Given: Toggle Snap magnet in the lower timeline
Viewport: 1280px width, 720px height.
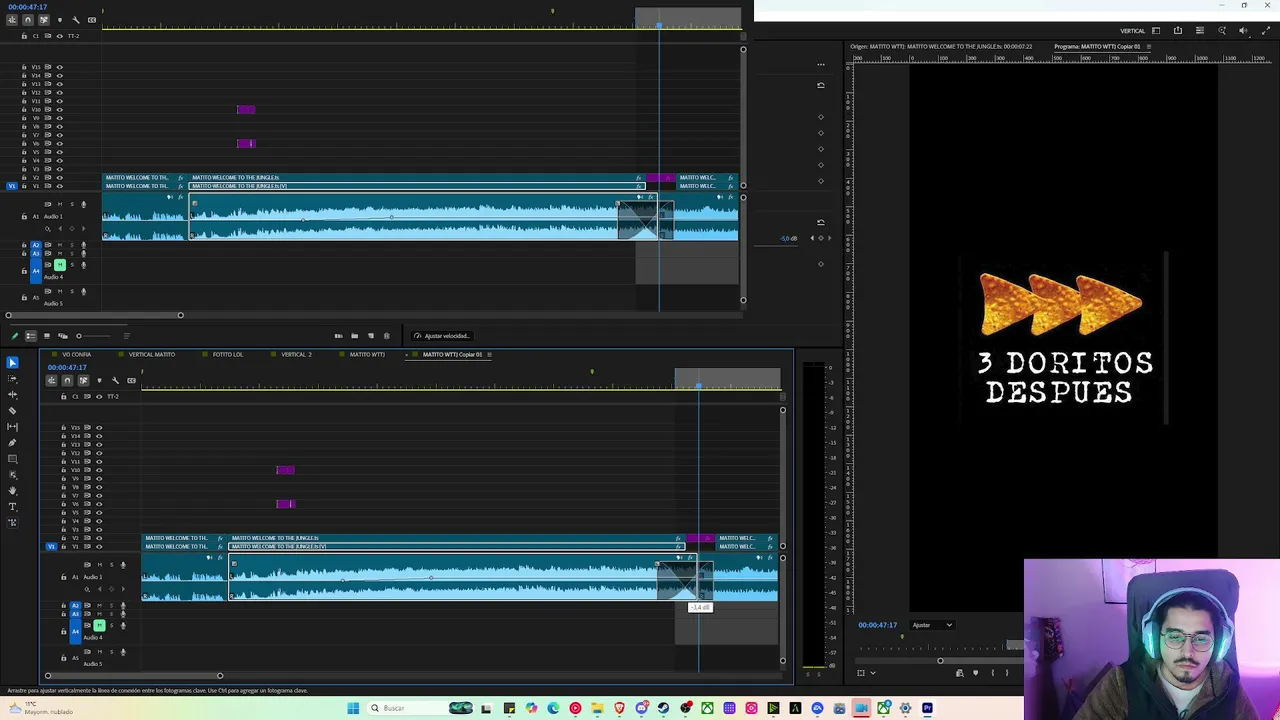Looking at the screenshot, I should click(67, 380).
